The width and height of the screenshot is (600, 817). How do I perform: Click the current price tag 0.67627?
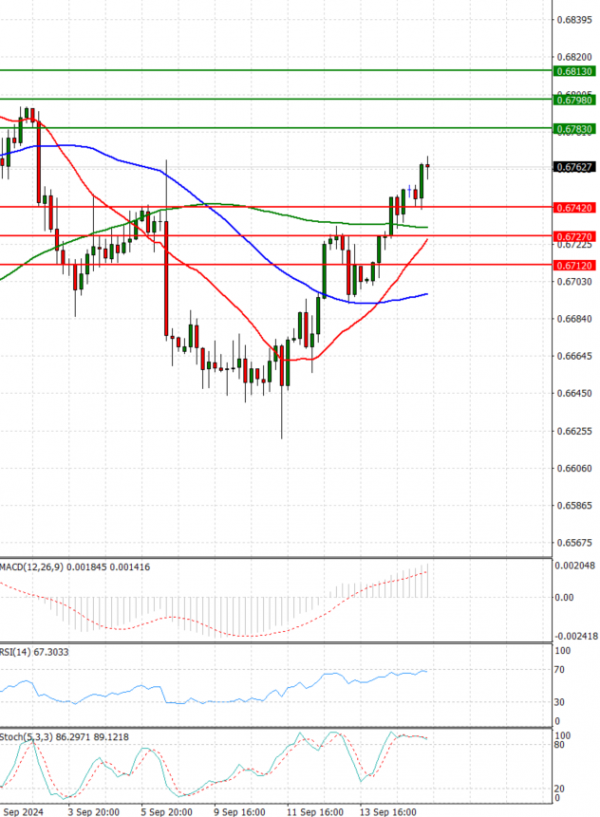click(x=574, y=167)
